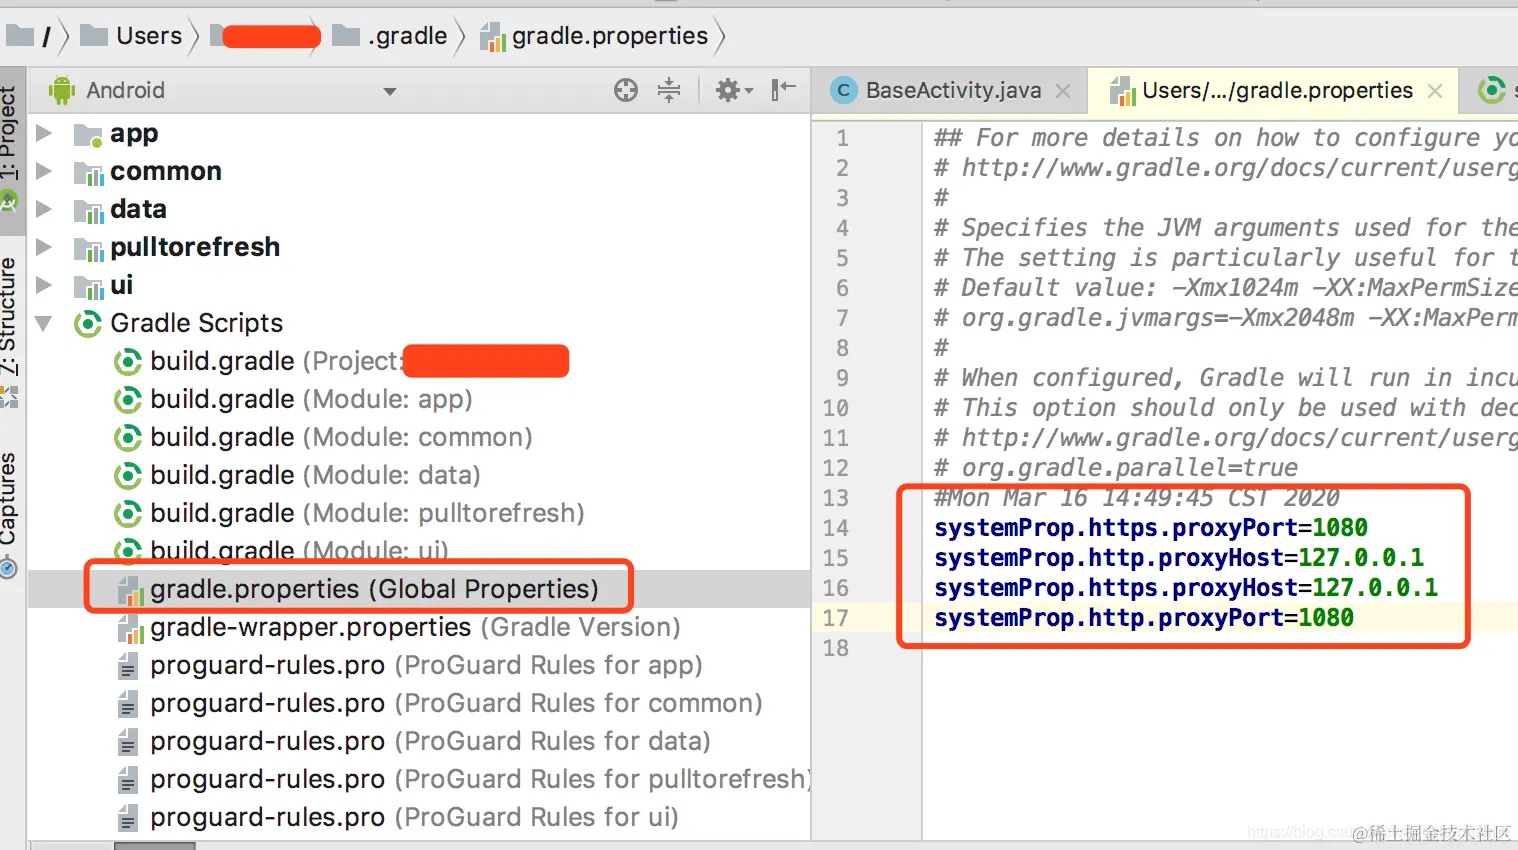
Task: Open the Android project view selector dropdown
Action: point(390,90)
